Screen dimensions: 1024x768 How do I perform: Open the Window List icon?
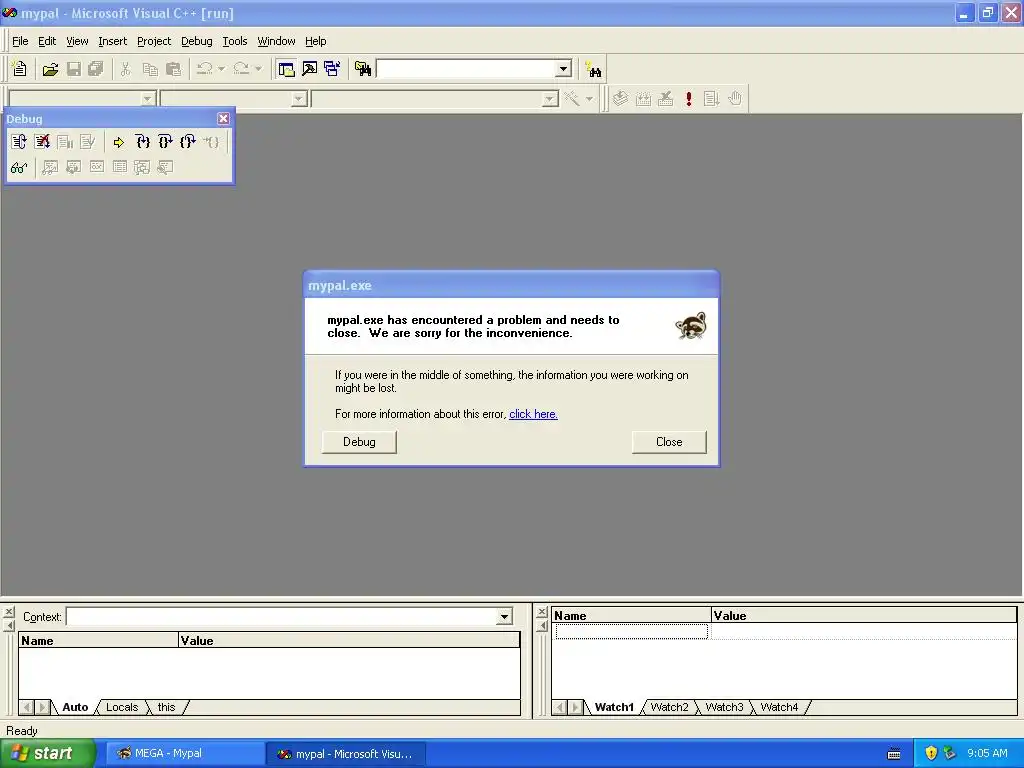point(332,69)
